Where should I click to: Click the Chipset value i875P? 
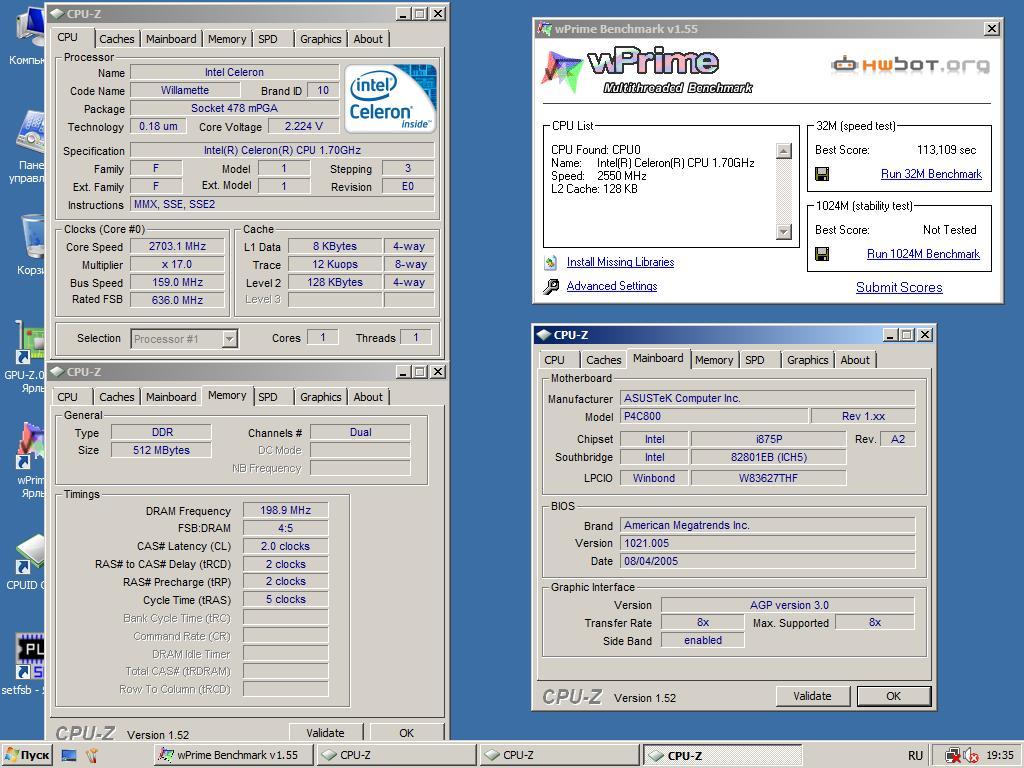pyautogui.click(x=769, y=439)
